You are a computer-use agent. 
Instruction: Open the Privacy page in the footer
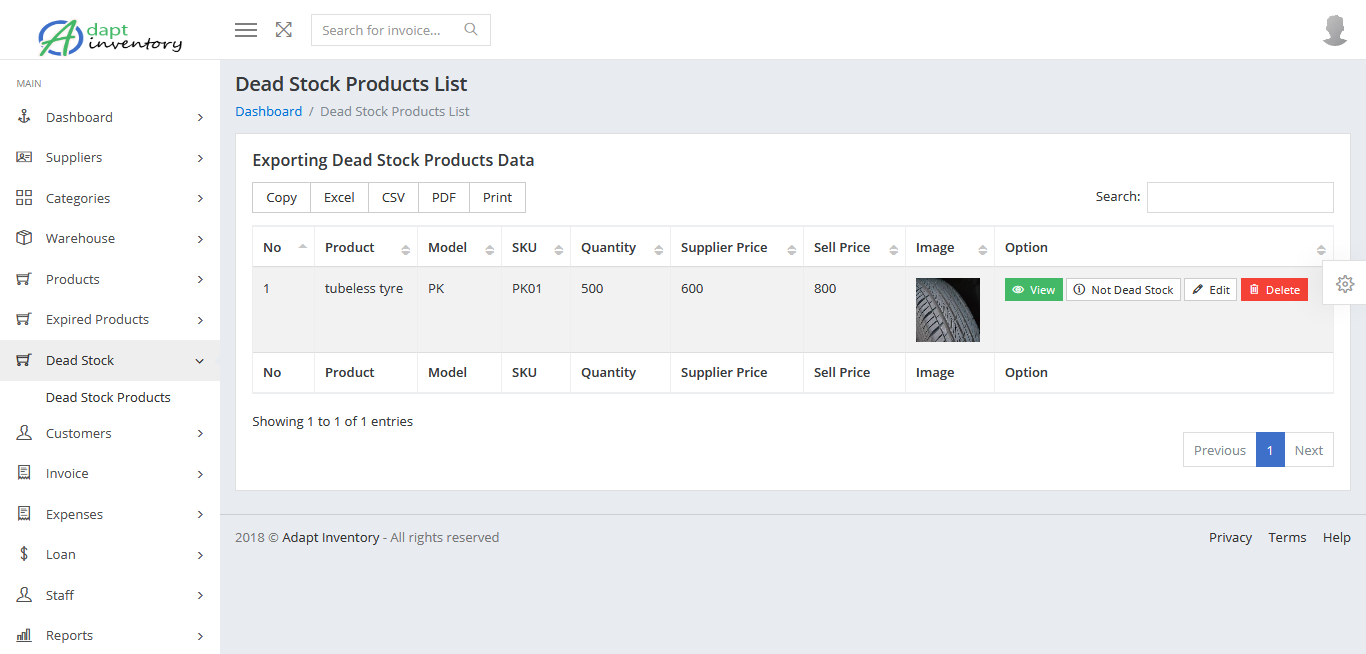1230,537
